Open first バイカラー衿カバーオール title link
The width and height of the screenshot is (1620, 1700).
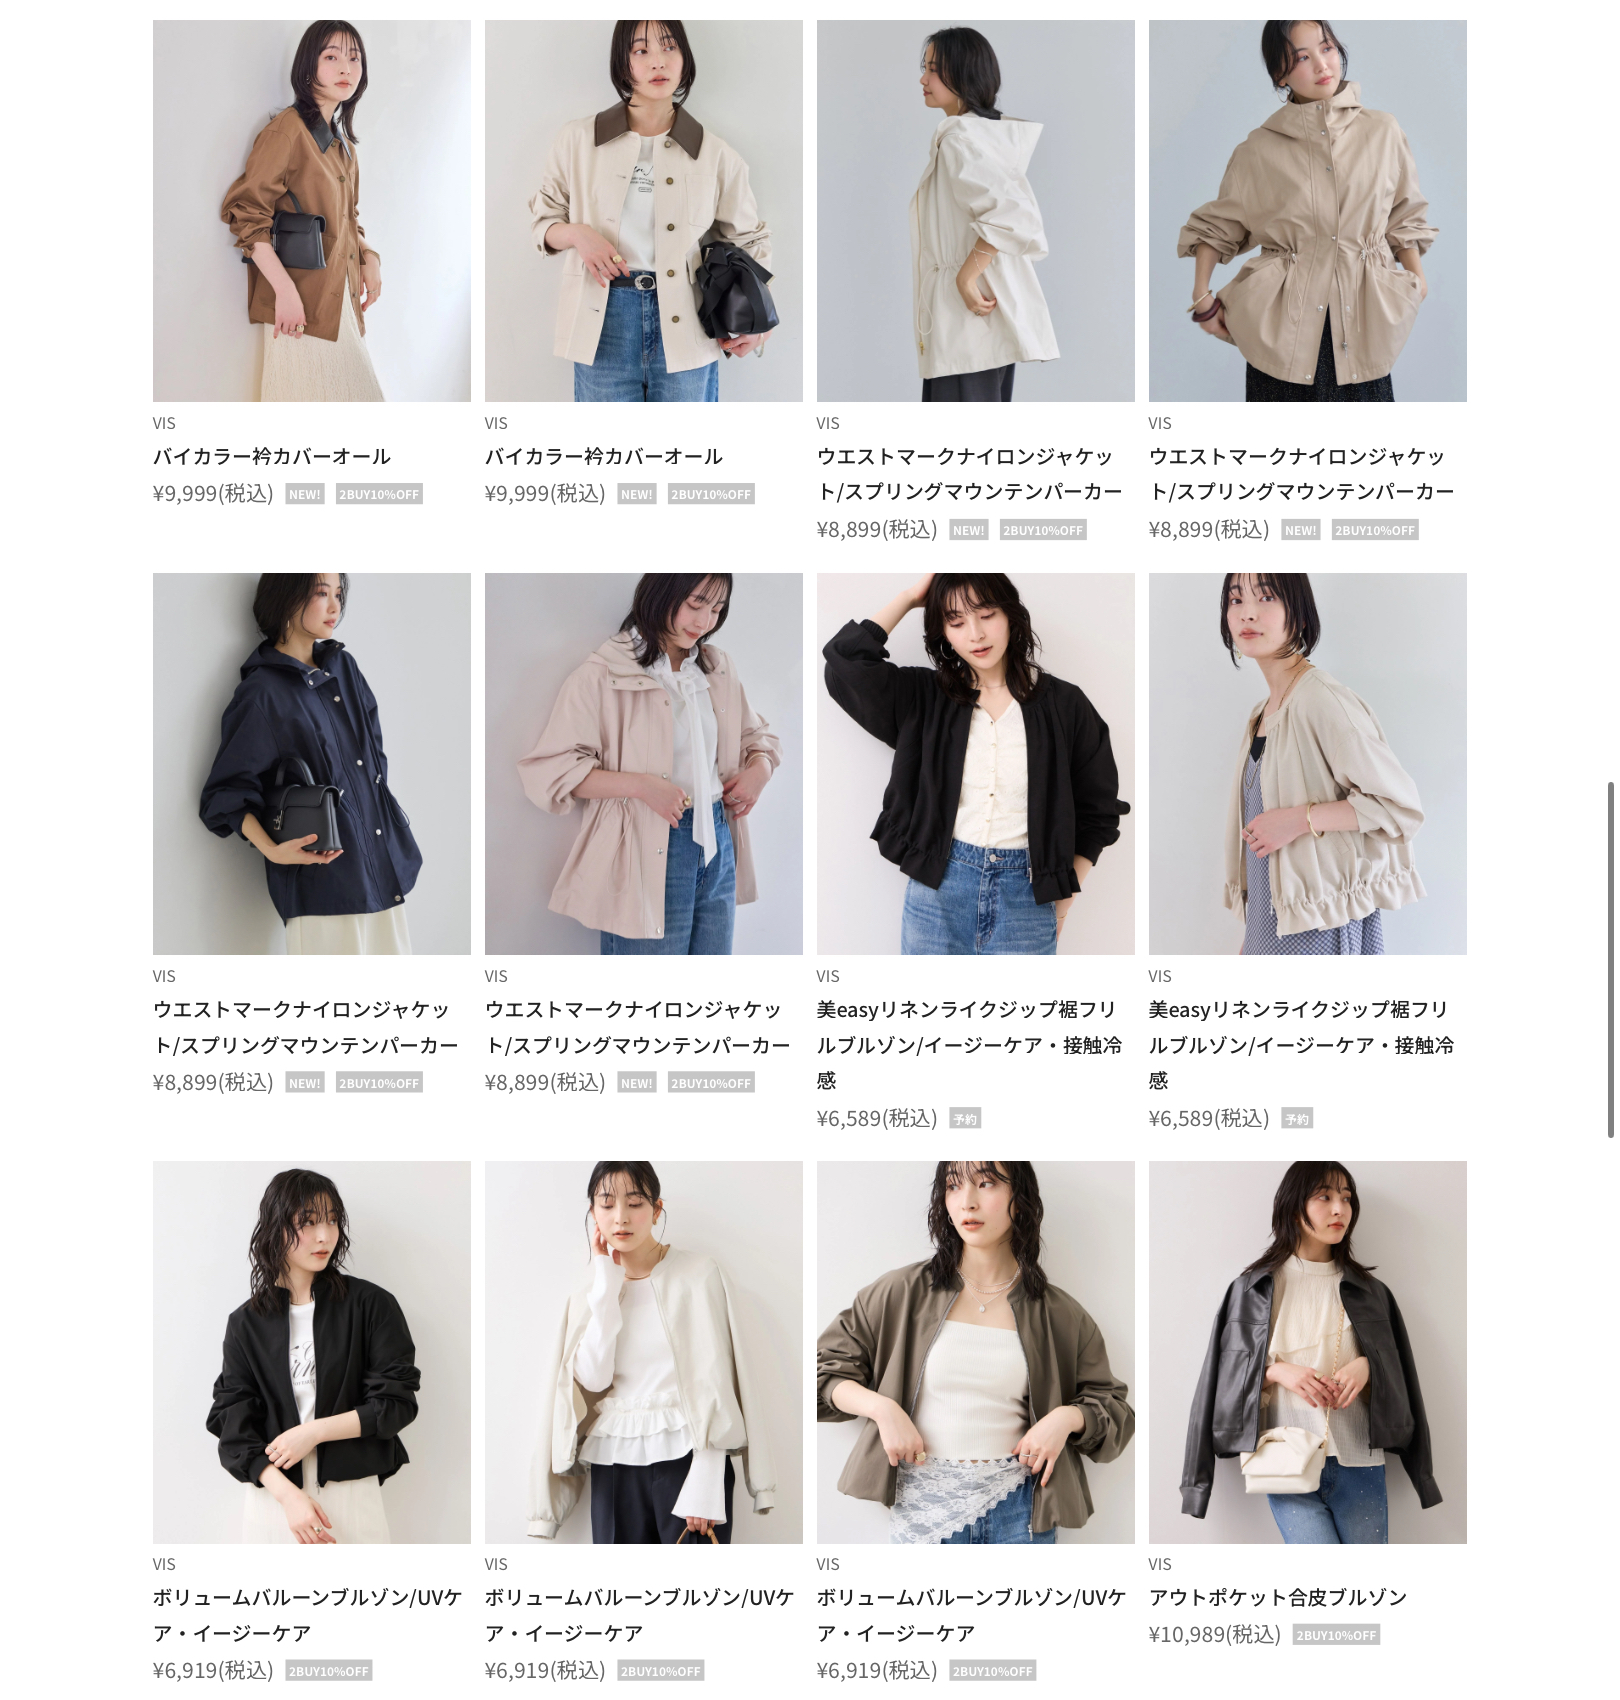point(272,457)
